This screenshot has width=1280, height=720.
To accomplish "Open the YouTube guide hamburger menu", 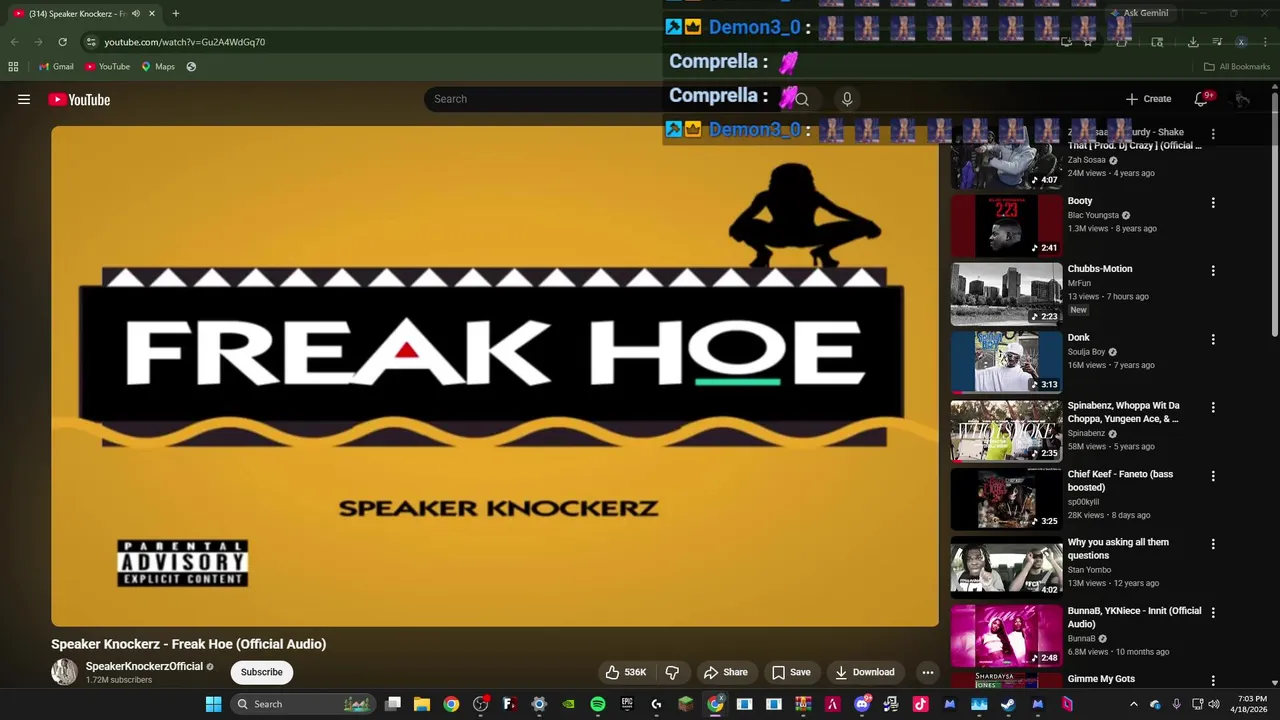I will (24, 99).
